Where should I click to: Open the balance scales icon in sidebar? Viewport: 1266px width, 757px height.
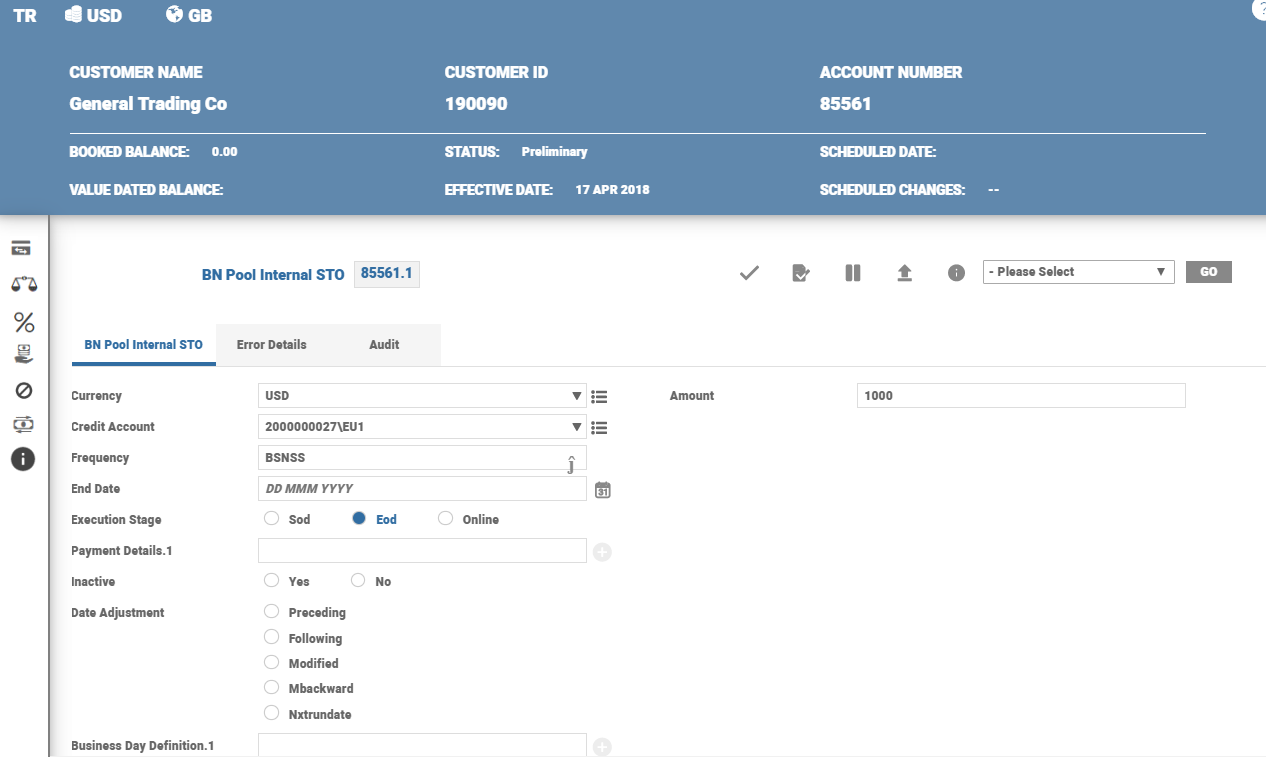pos(23,285)
